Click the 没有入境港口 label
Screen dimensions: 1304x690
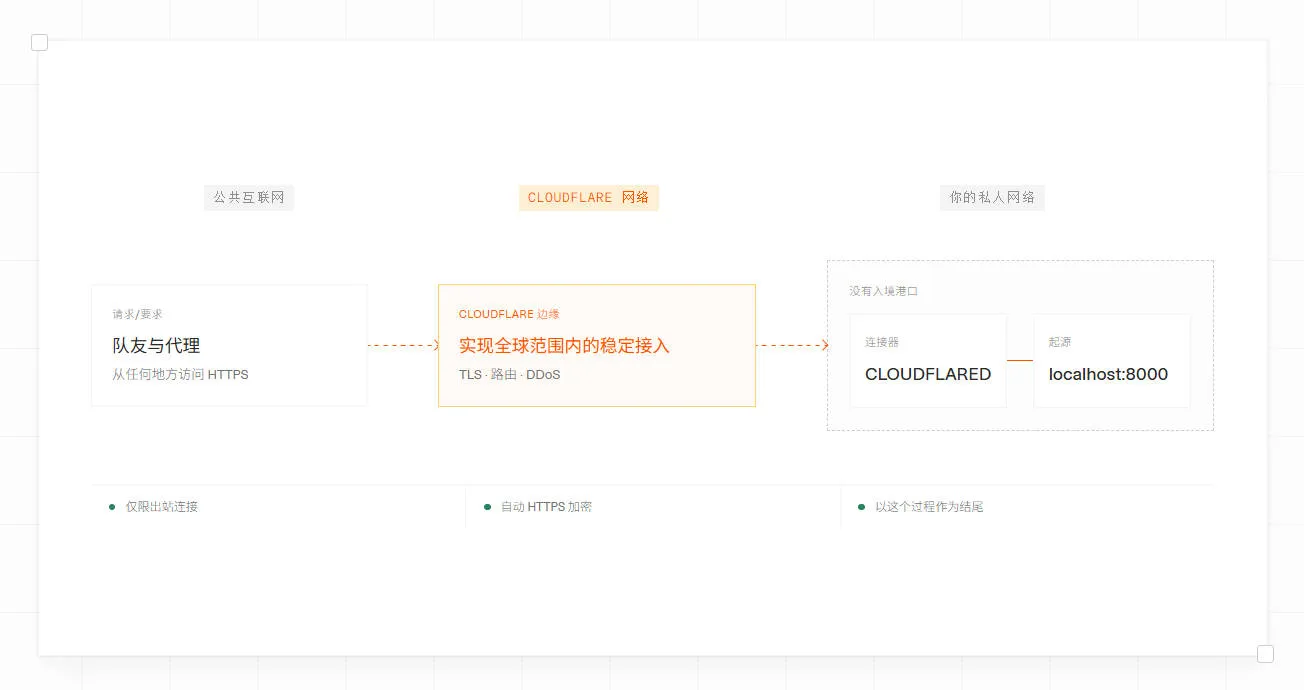883,291
